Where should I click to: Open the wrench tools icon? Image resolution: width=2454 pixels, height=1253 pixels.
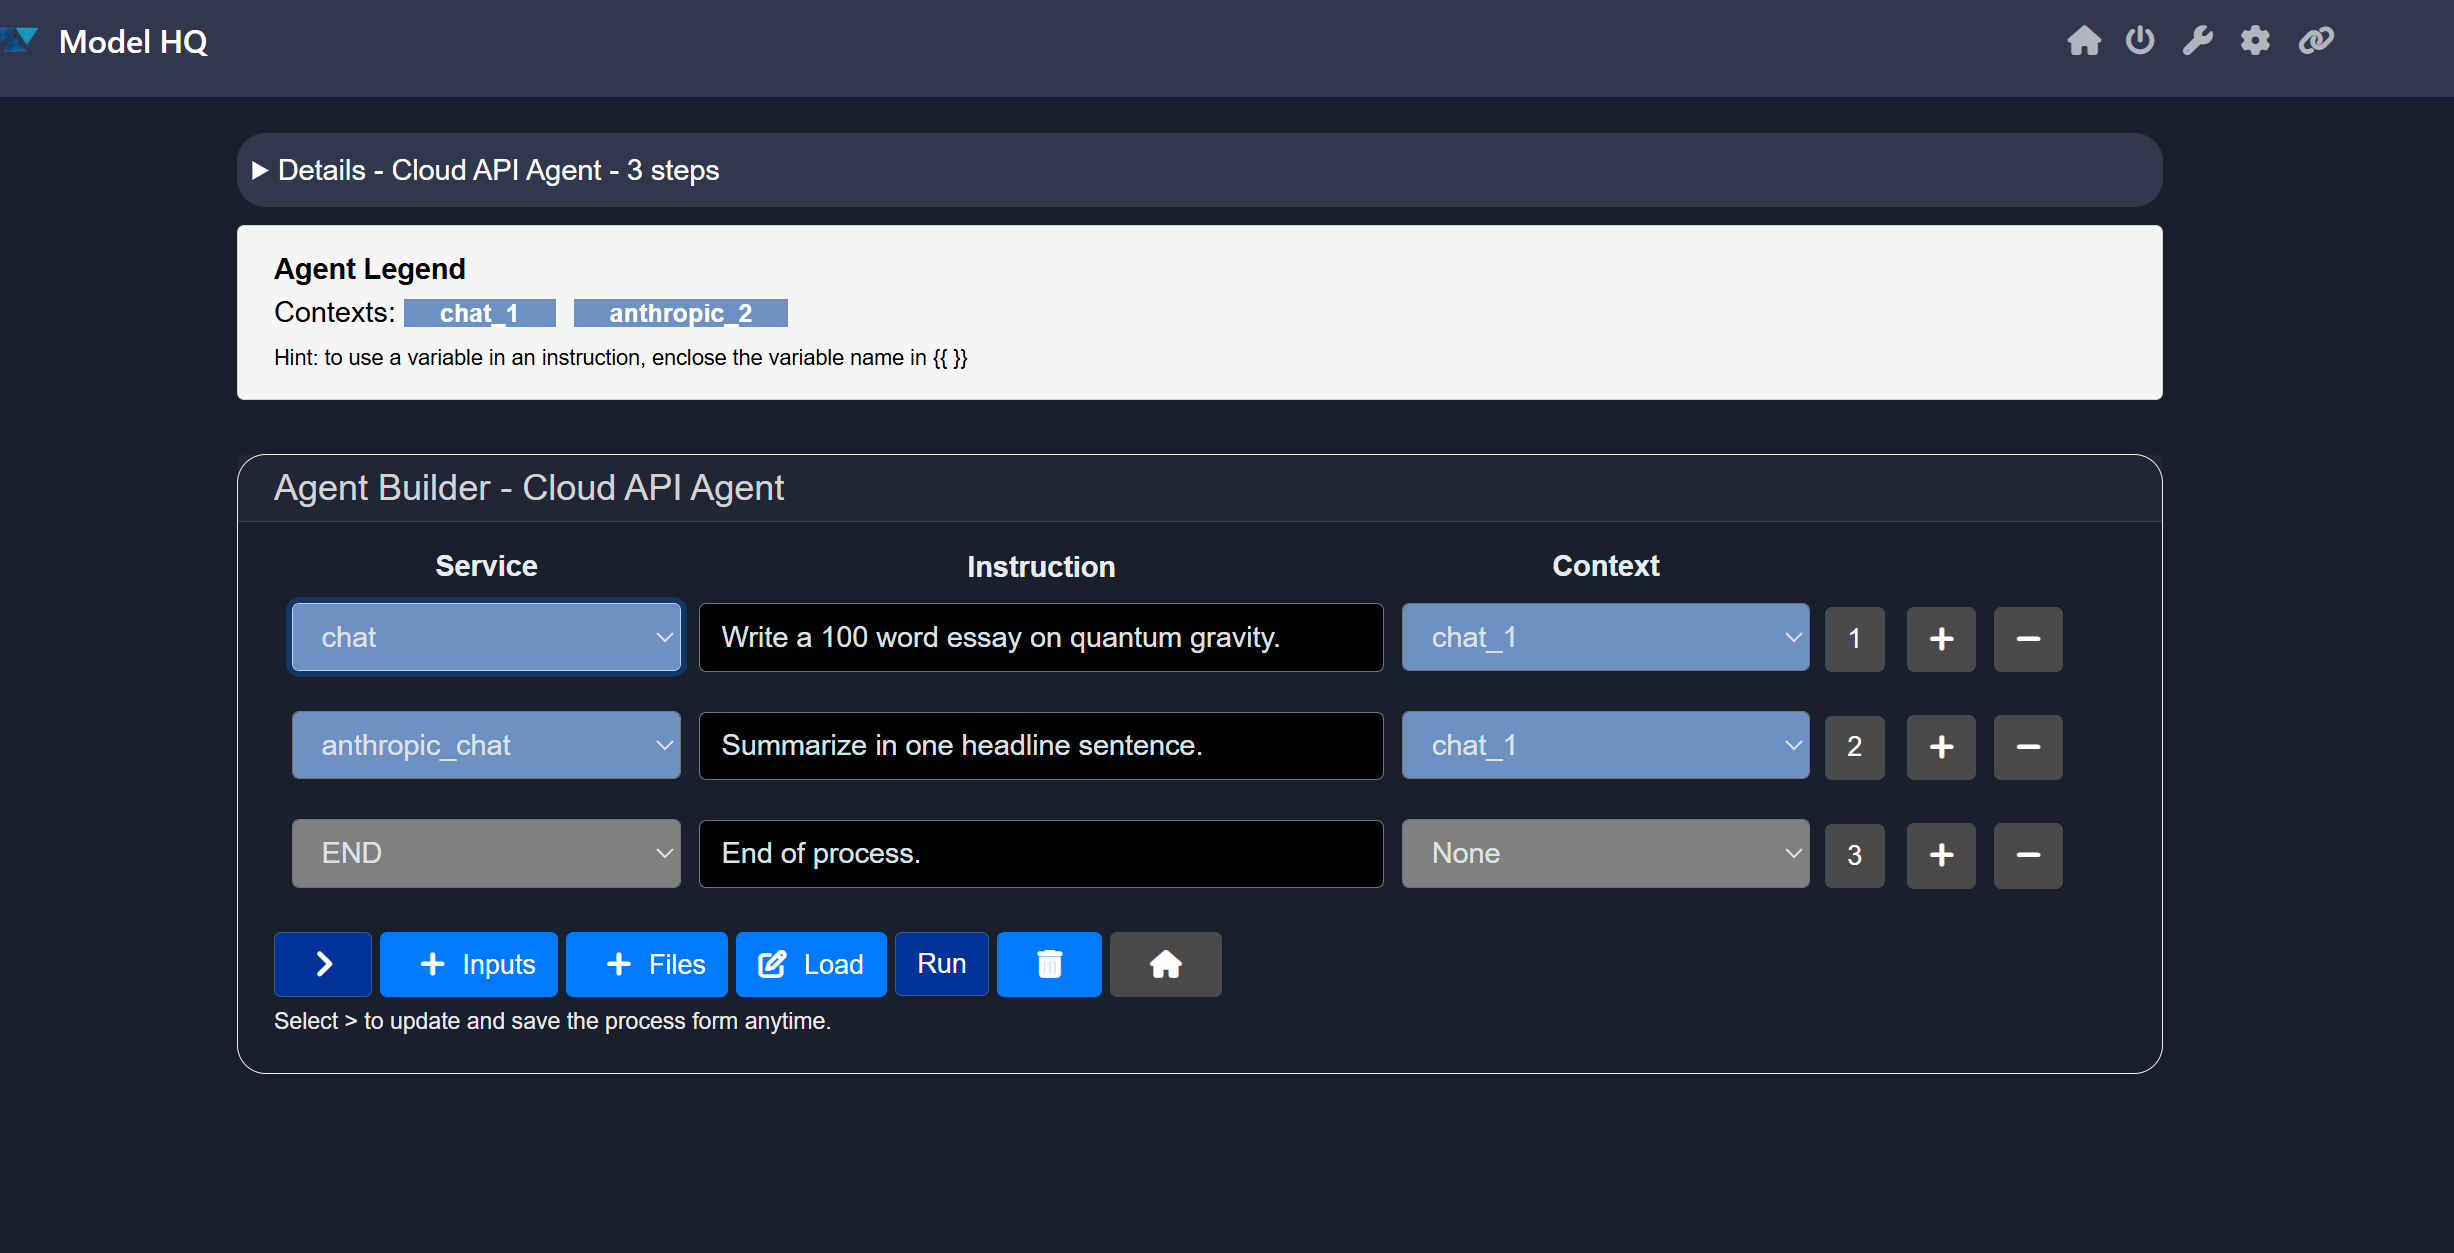click(2197, 41)
